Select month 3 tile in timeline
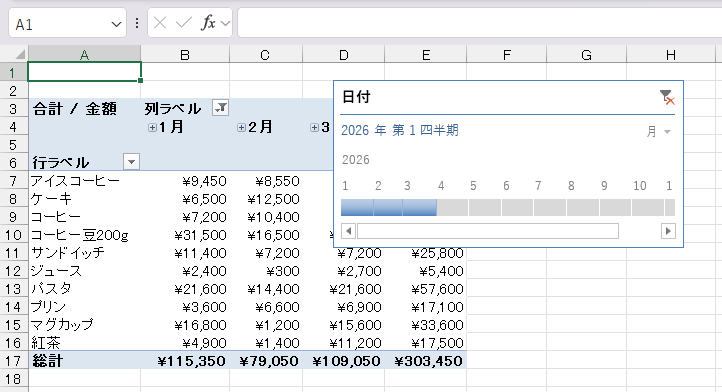This screenshot has height=392, width=722. tap(419, 207)
